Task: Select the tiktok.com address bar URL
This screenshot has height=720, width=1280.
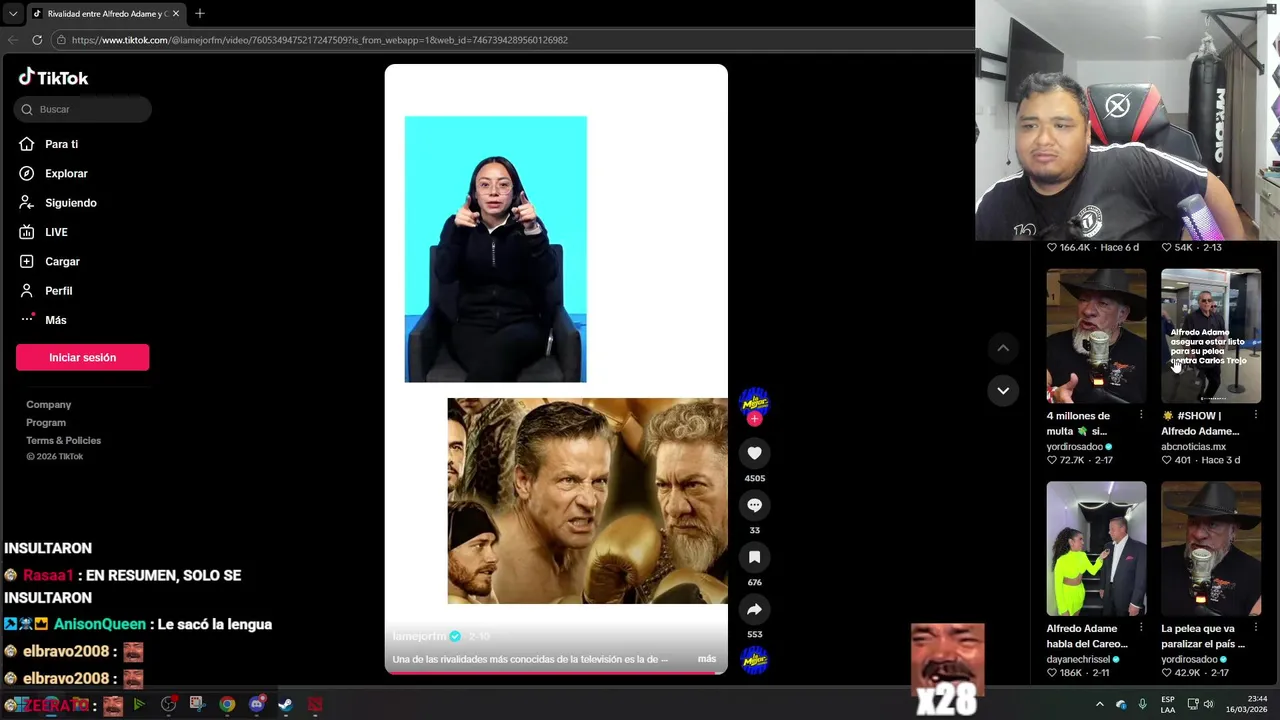Action: point(320,40)
